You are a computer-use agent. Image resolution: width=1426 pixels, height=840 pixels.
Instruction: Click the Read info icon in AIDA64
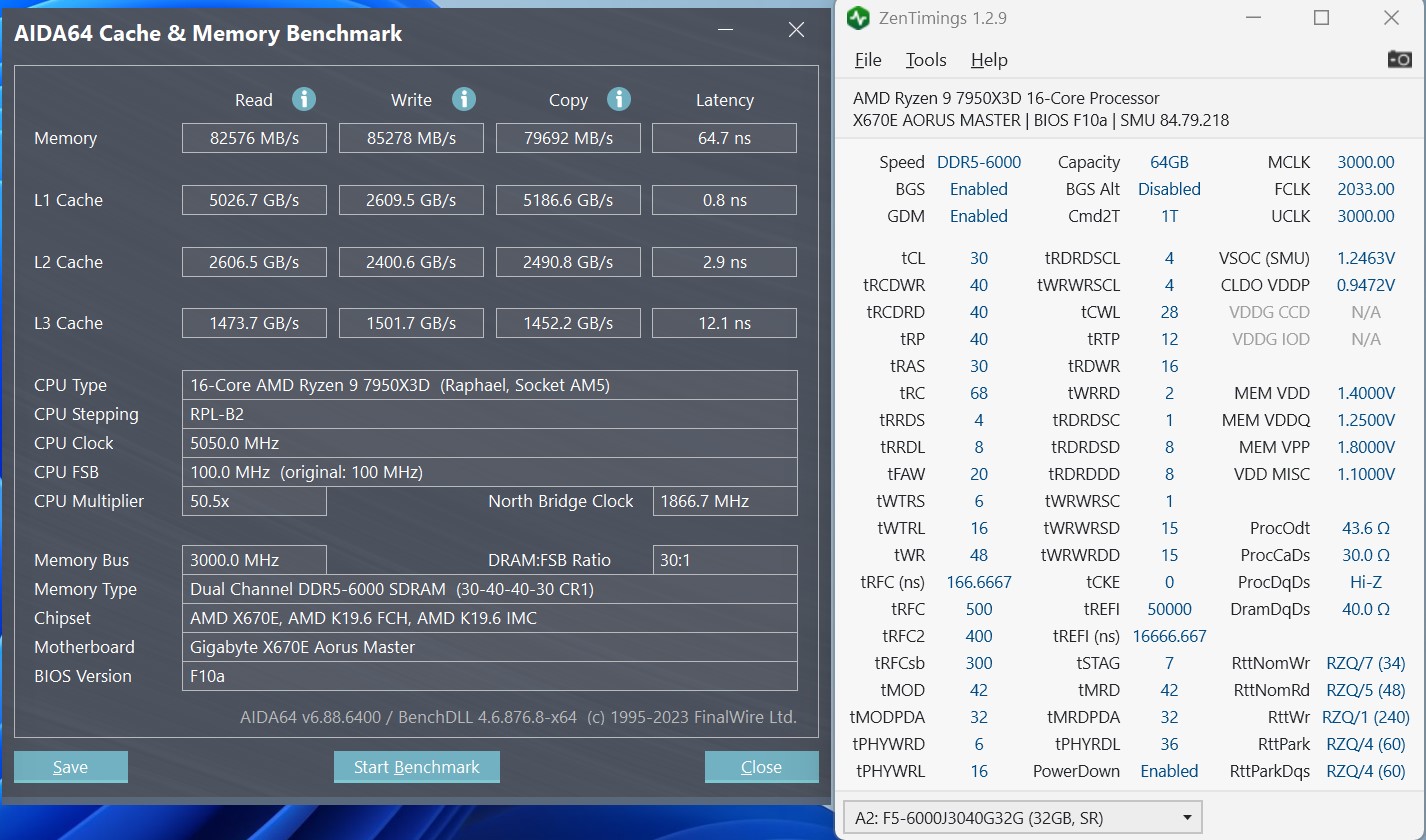[x=304, y=99]
